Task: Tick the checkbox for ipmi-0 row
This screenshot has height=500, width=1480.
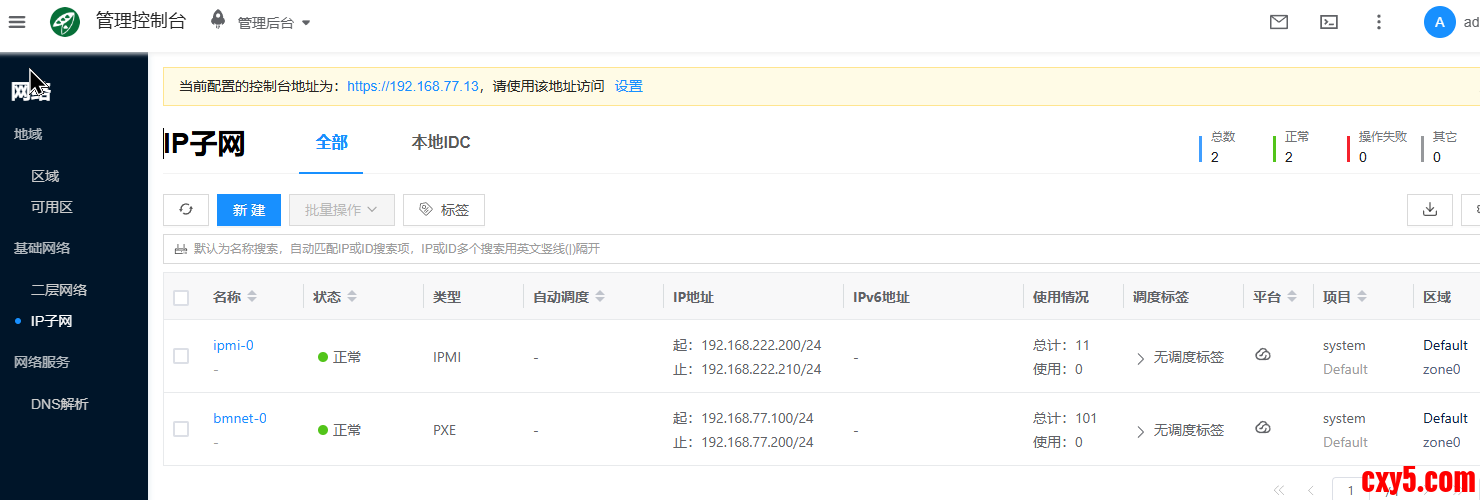Action: point(181,356)
